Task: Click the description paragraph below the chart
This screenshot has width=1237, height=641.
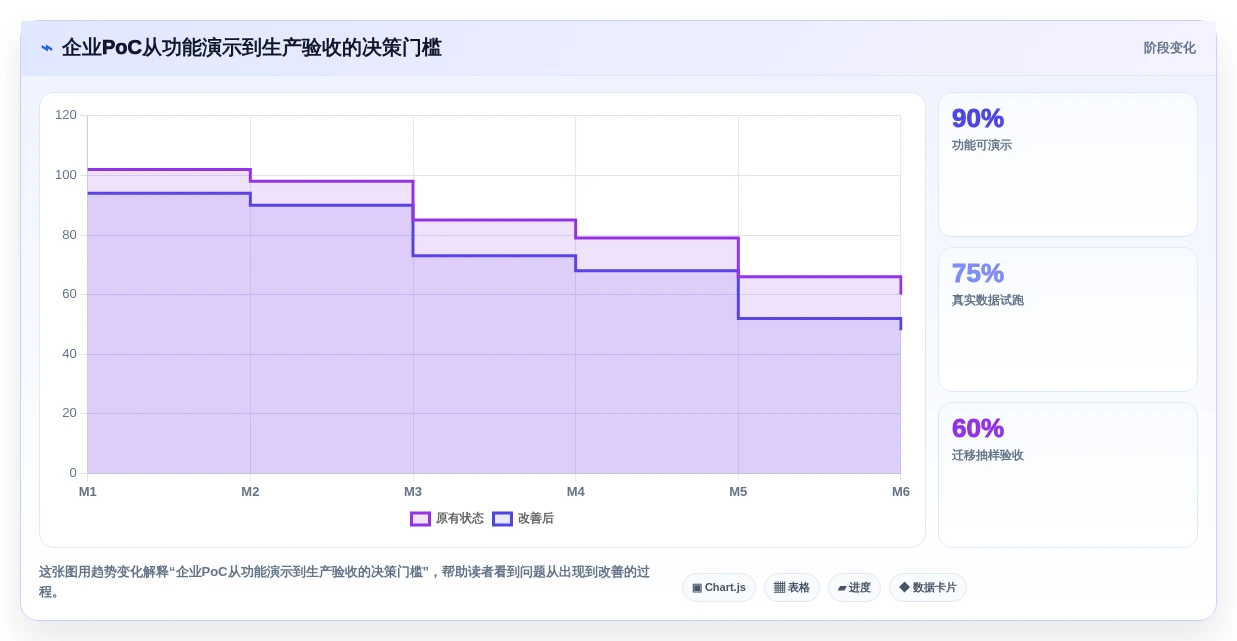Action: pyautogui.click(x=344, y=582)
